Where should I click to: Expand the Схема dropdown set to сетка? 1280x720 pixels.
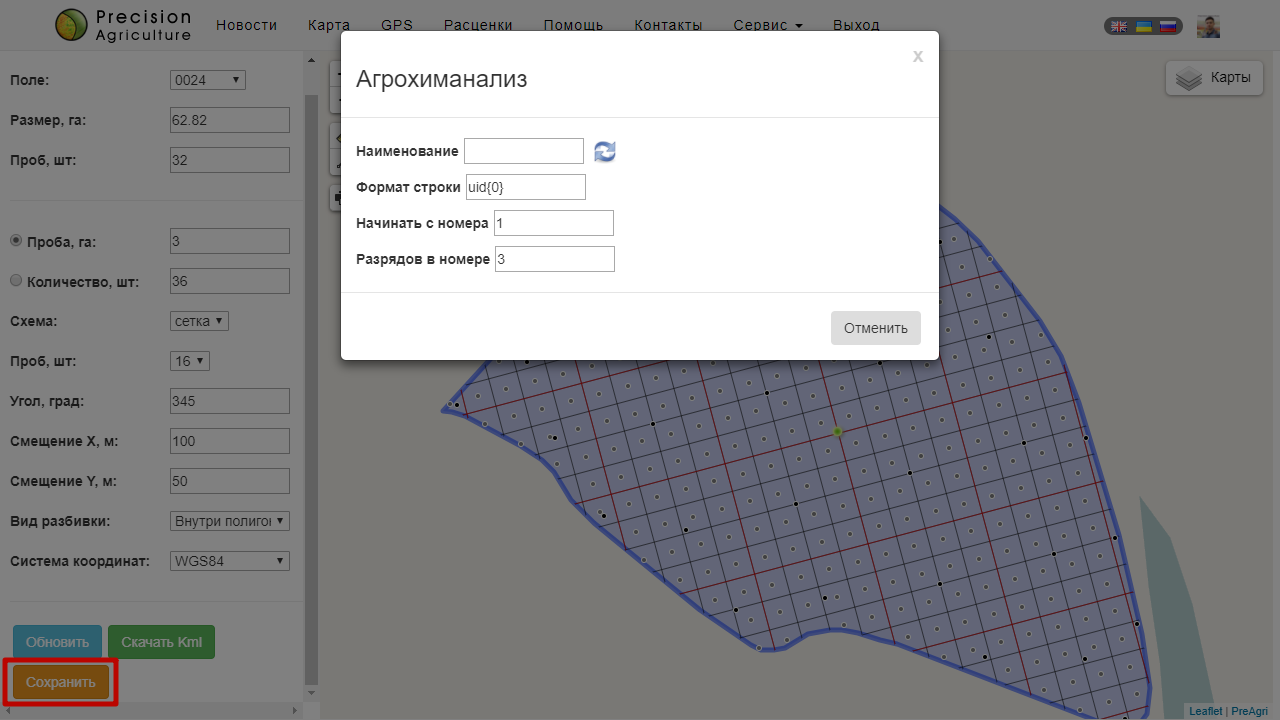tap(200, 321)
